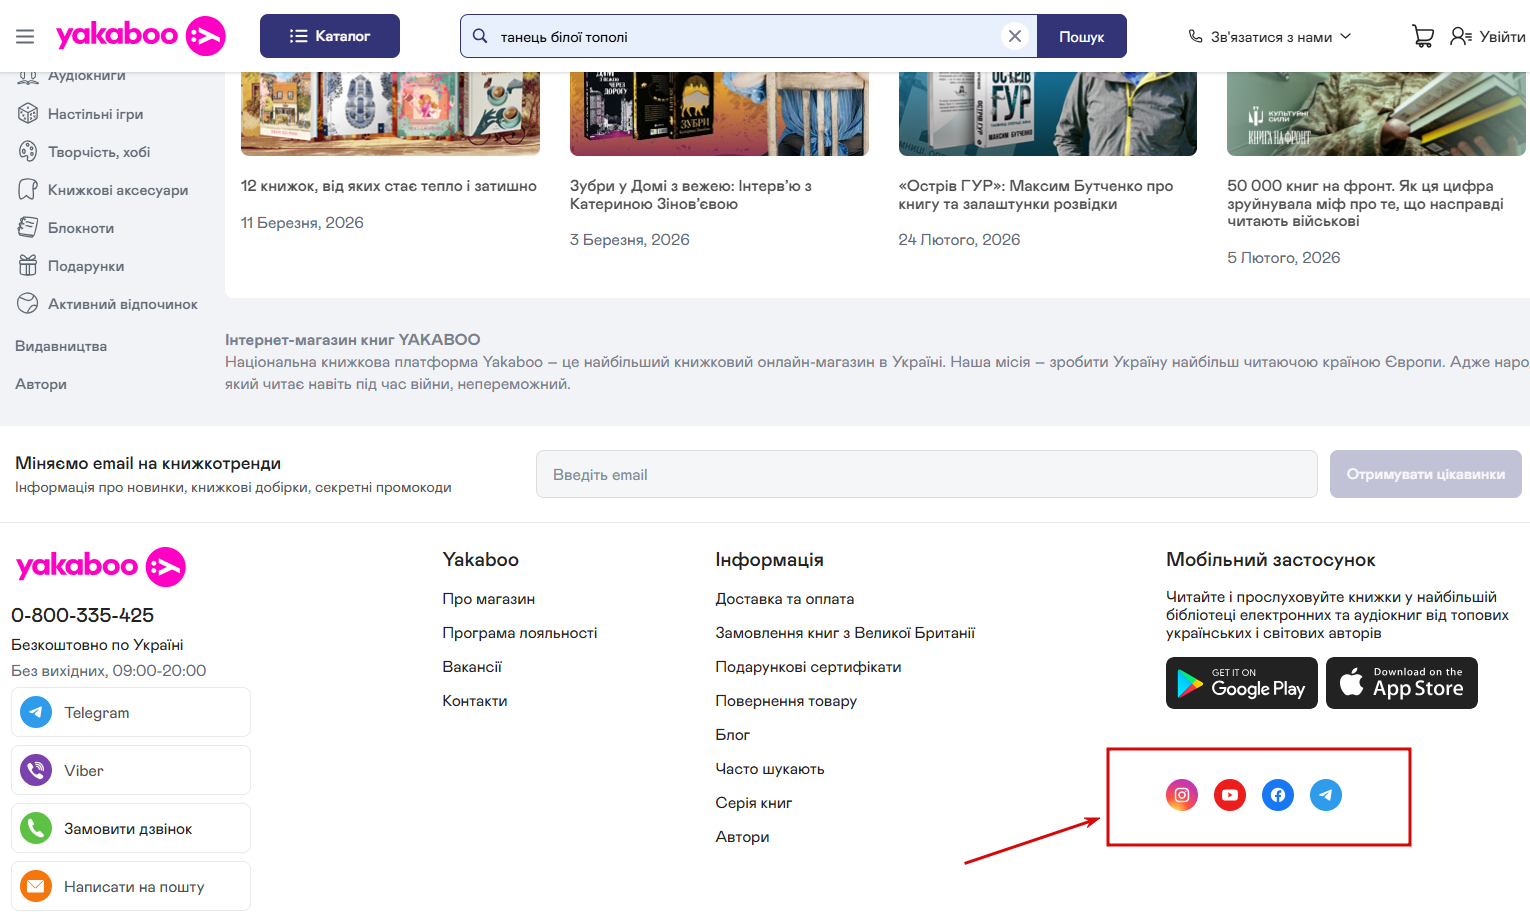Open the Подарункові сертифікати link
The image size is (1530, 912).
808,667
